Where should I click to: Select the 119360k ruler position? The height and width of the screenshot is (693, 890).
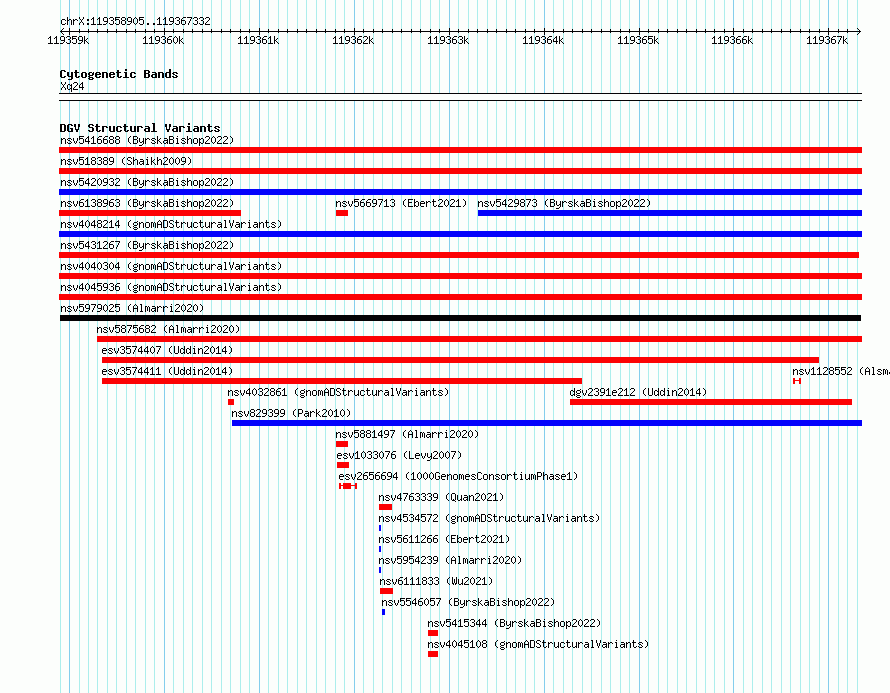pyautogui.click(x=163, y=40)
